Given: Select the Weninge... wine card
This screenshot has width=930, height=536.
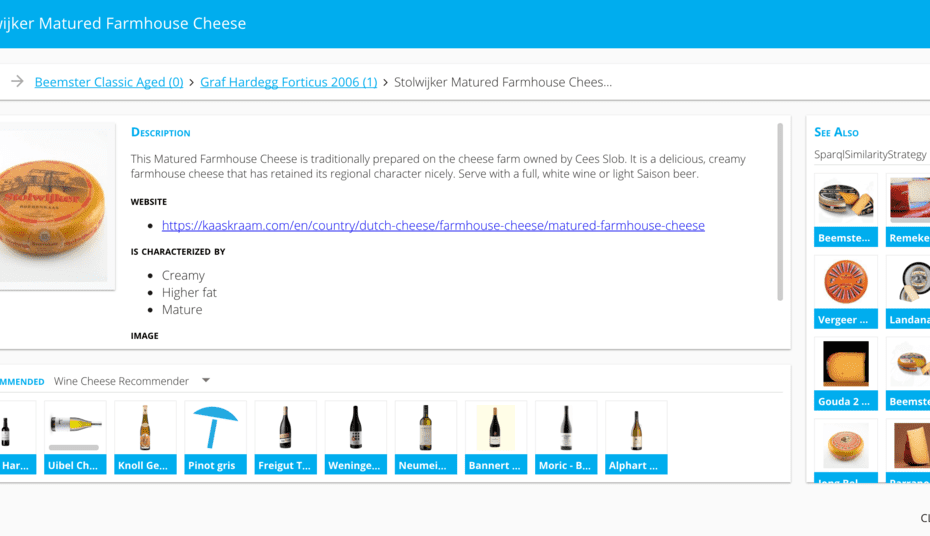Looking at the screenshot, I should click(x=355, y=438).
